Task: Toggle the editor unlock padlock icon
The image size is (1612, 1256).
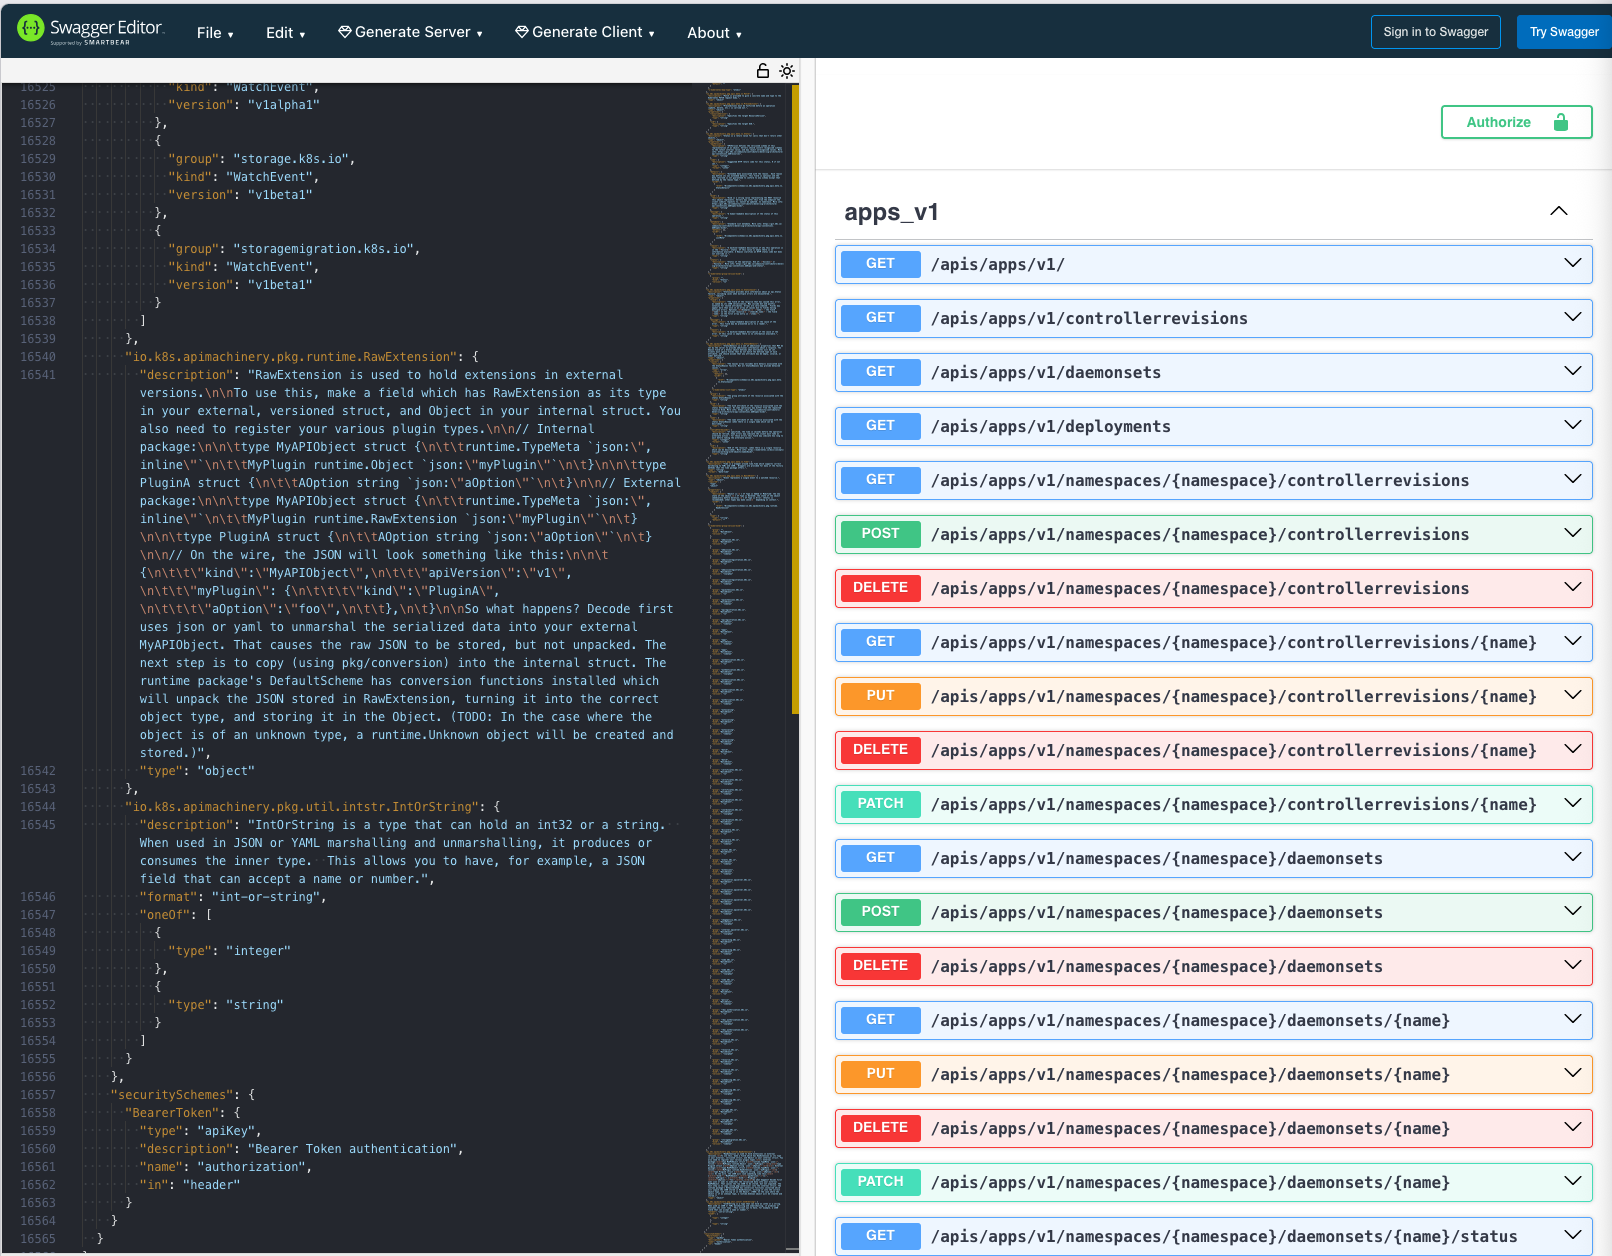Action: pyautogui.click(x=762, y=71)
